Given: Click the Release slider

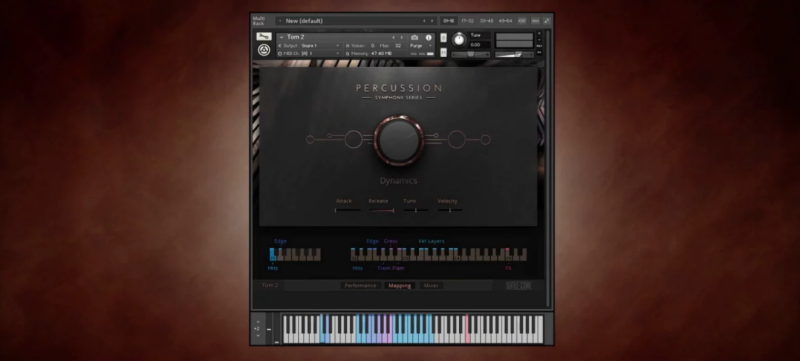Looking at the screenshot, I should 382,210.
